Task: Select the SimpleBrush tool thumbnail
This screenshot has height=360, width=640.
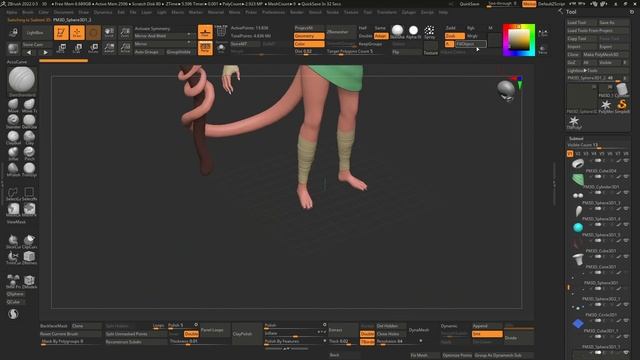Action: (x=622, y=106)
